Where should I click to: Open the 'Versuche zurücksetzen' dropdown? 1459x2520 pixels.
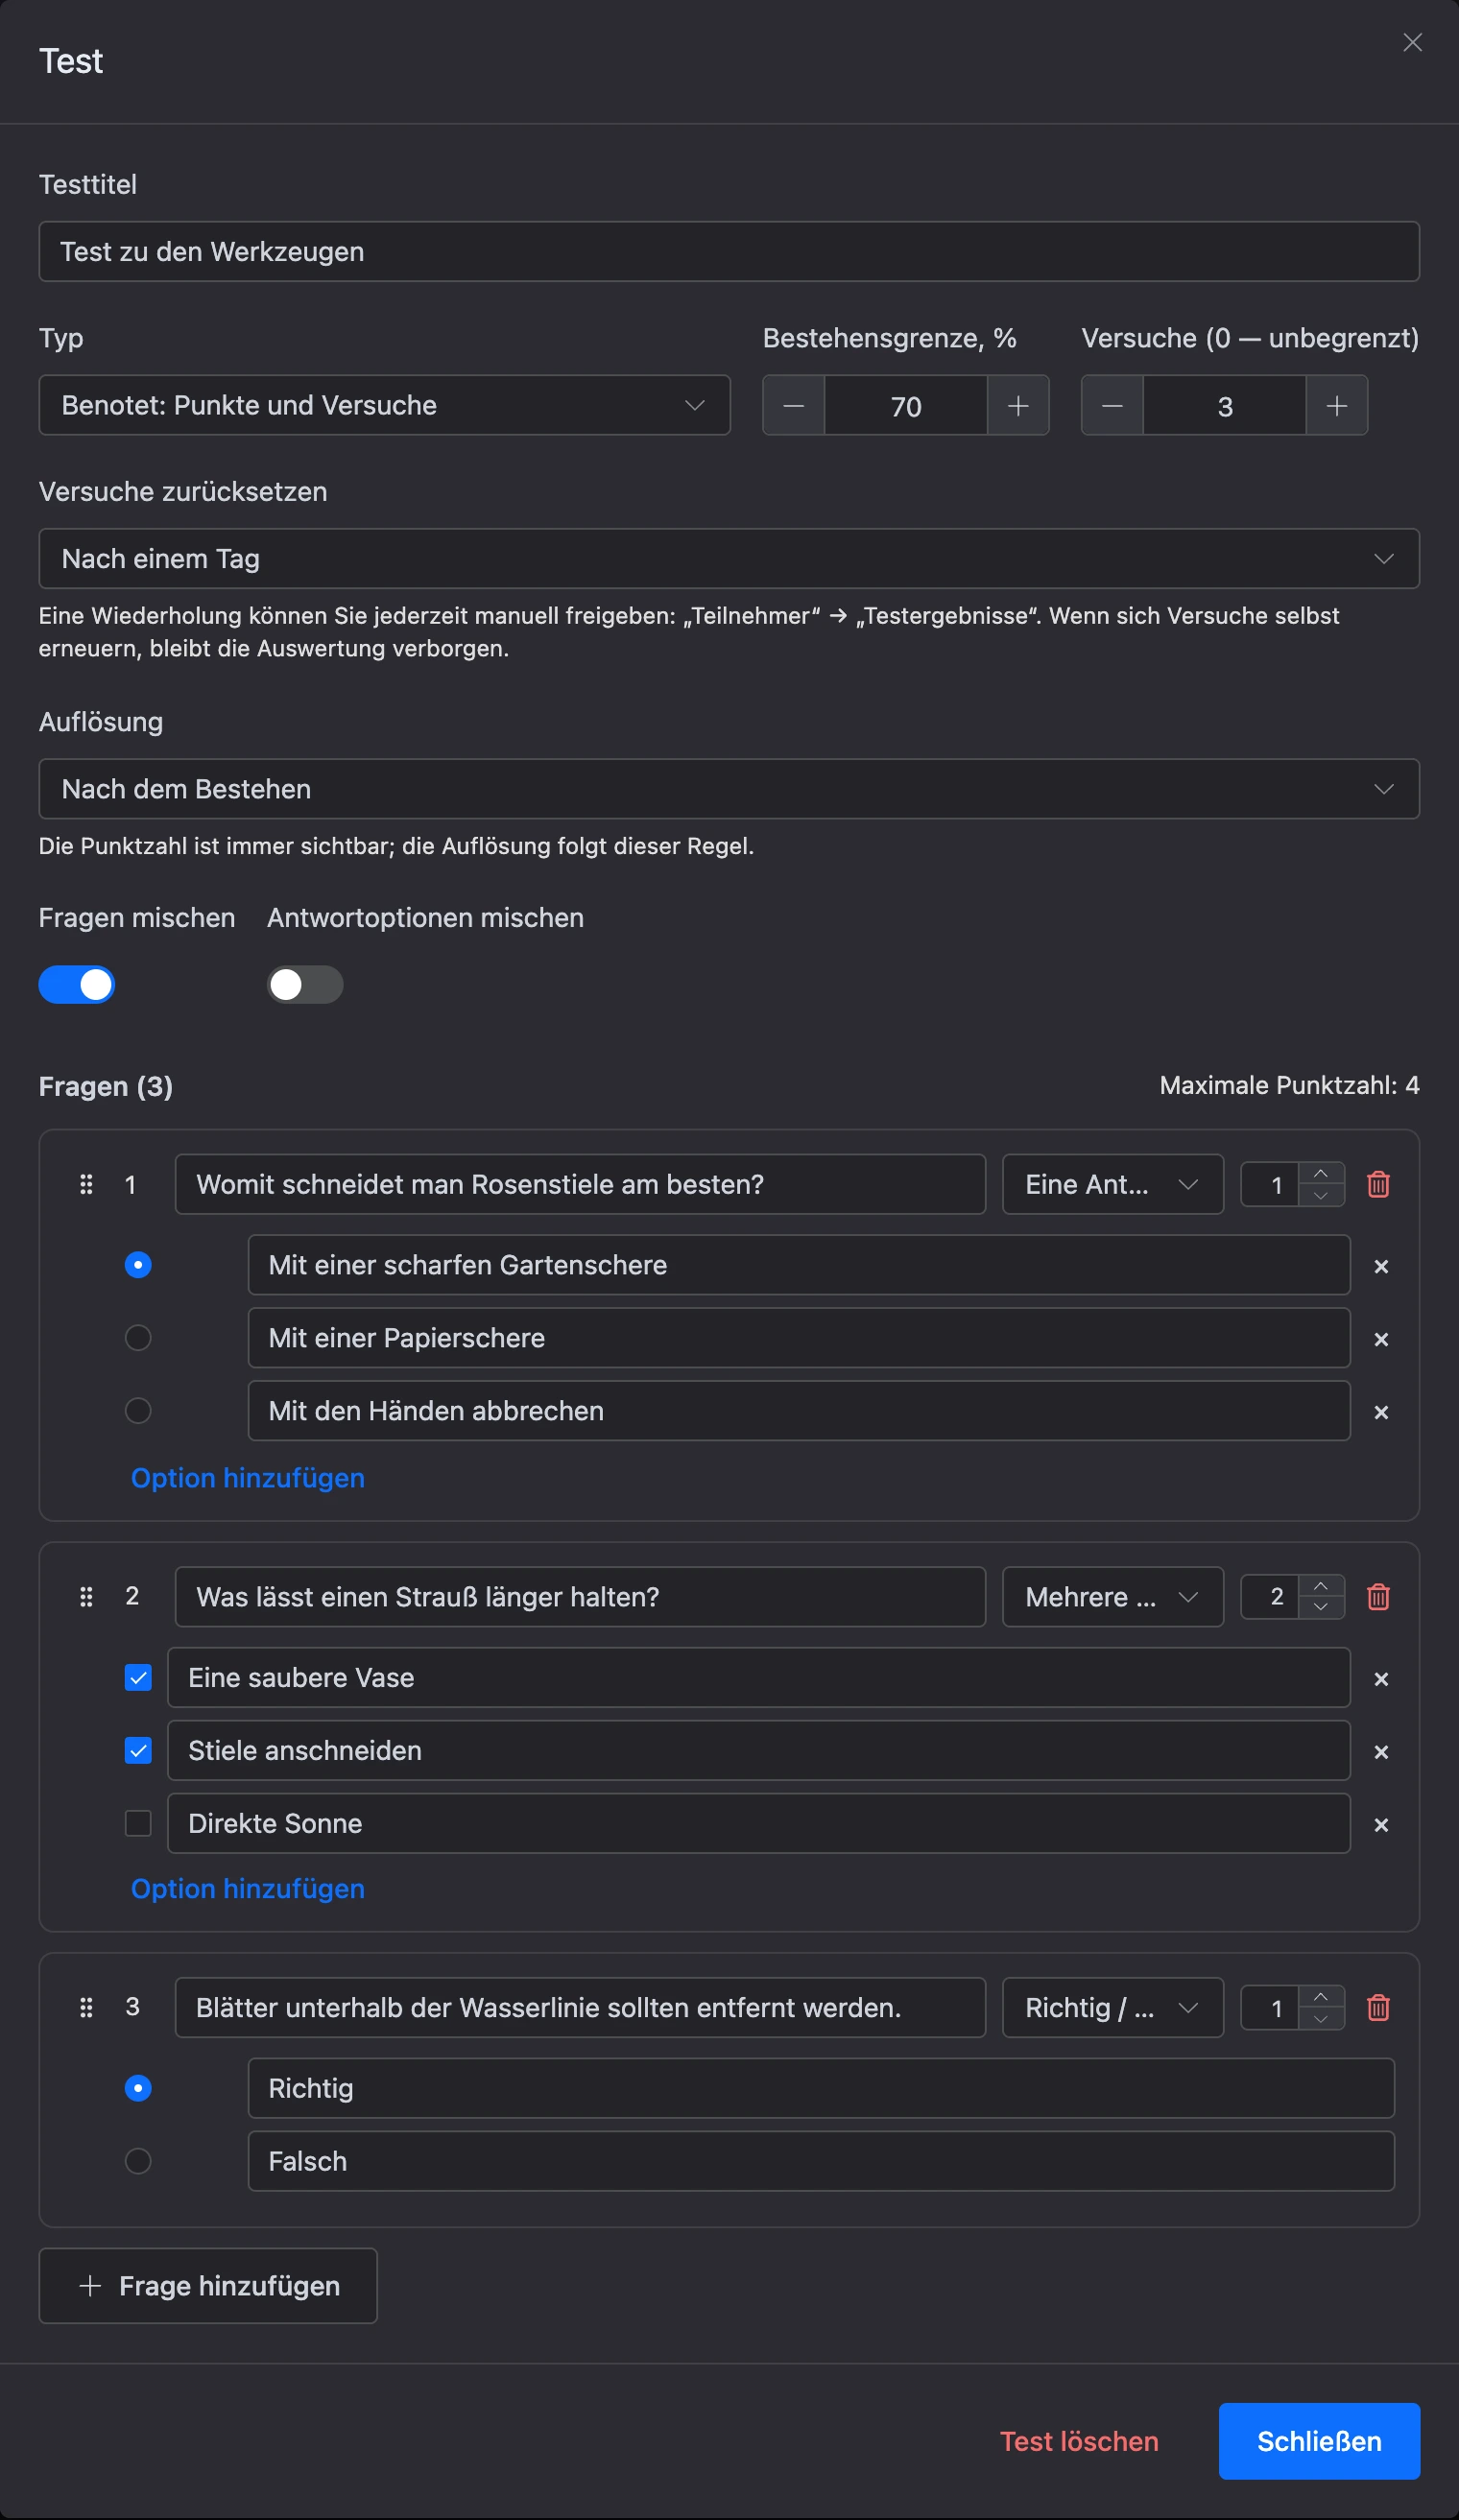729,559
